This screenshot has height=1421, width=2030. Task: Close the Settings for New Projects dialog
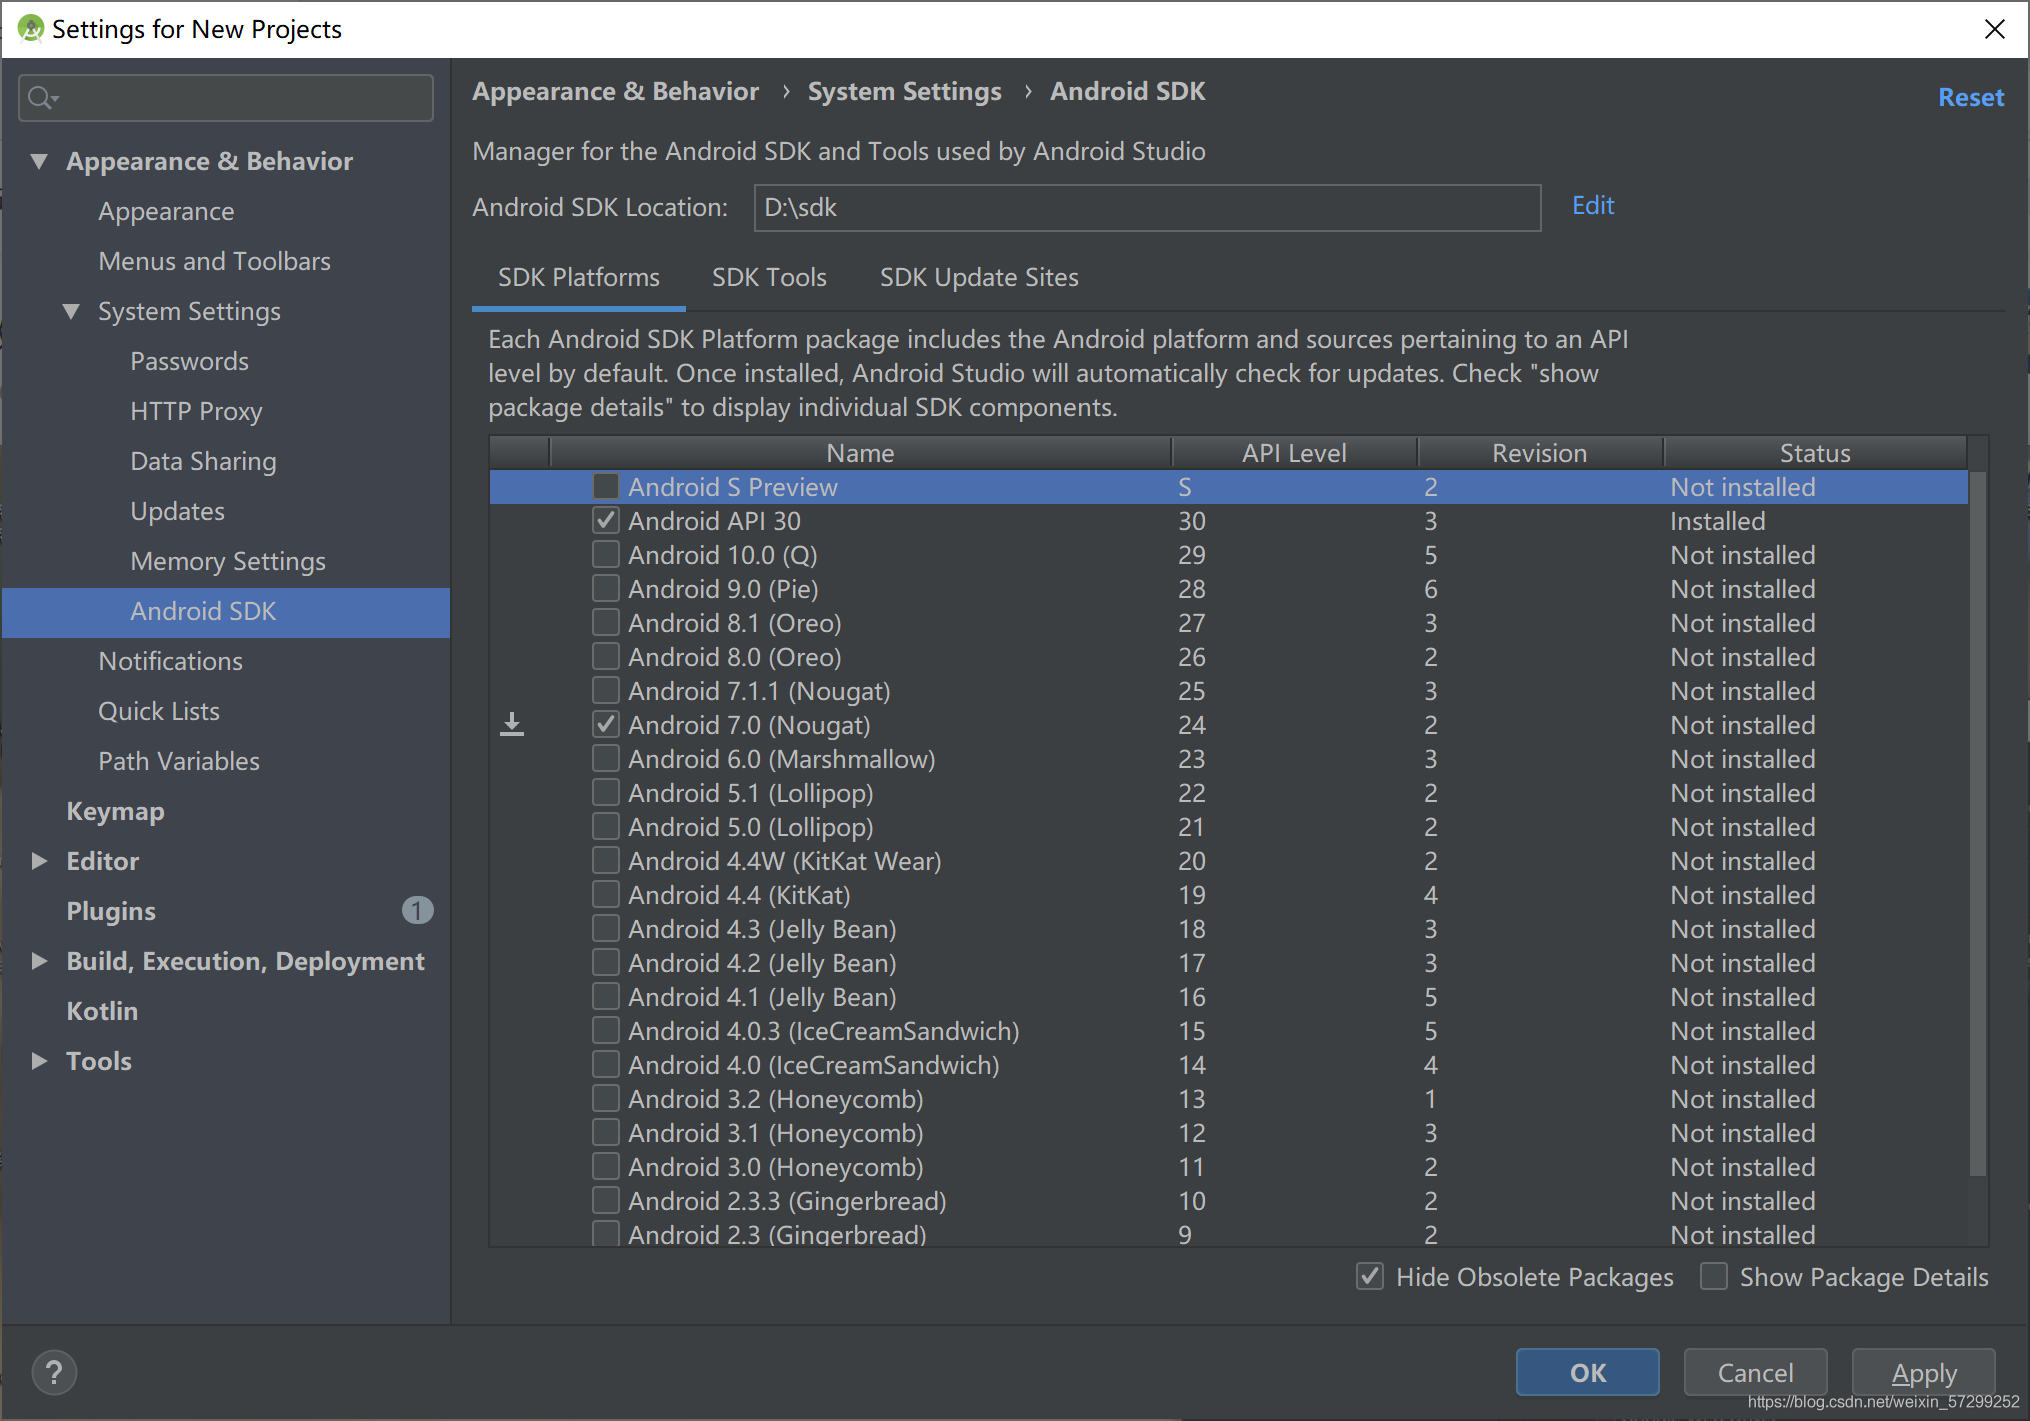coord(1994,29)
